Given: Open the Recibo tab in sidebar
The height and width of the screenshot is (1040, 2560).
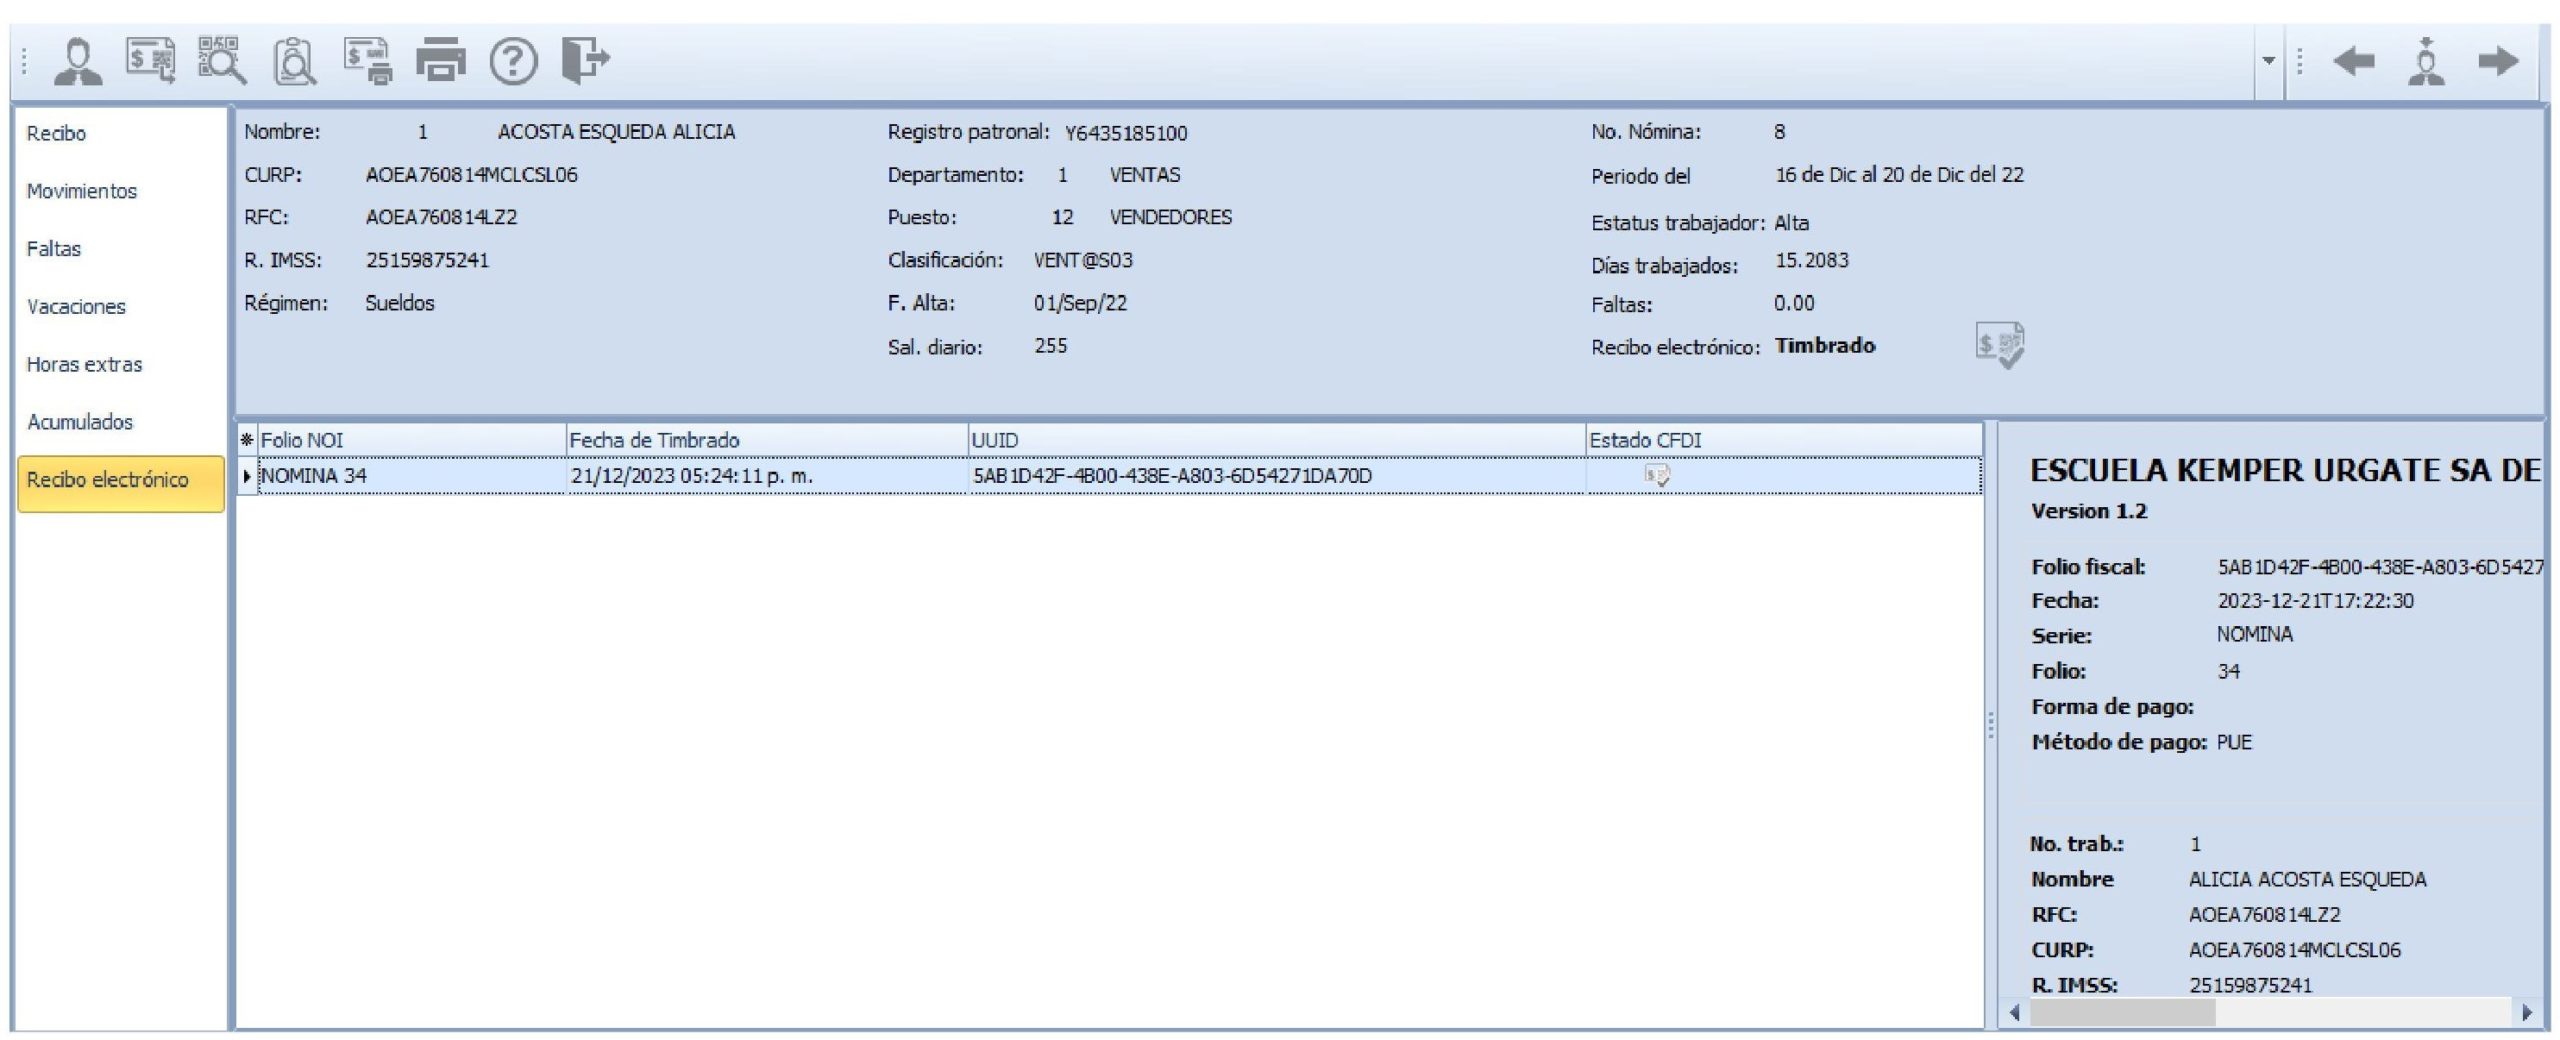Looking at the screenshot, I should tap(56, 133).
